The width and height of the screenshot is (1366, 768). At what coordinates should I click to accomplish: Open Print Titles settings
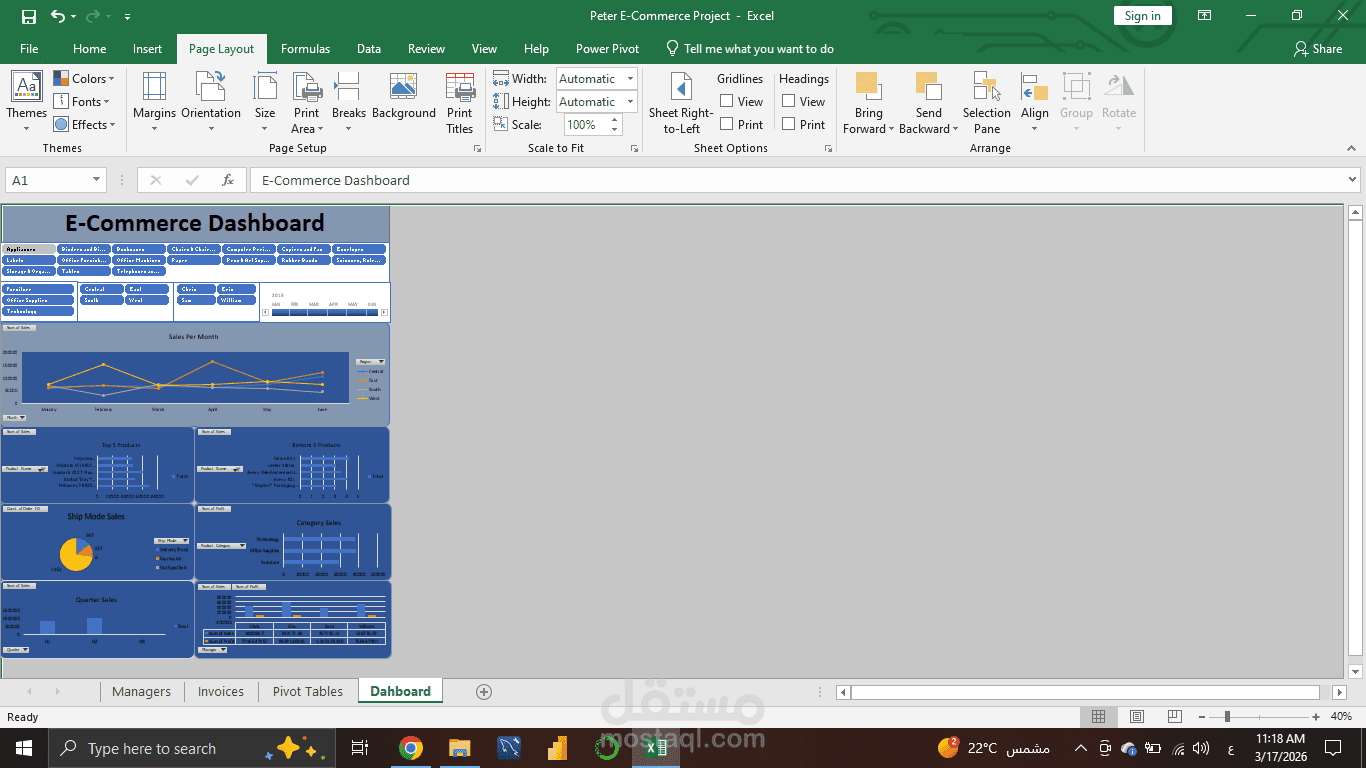(460, 102)
